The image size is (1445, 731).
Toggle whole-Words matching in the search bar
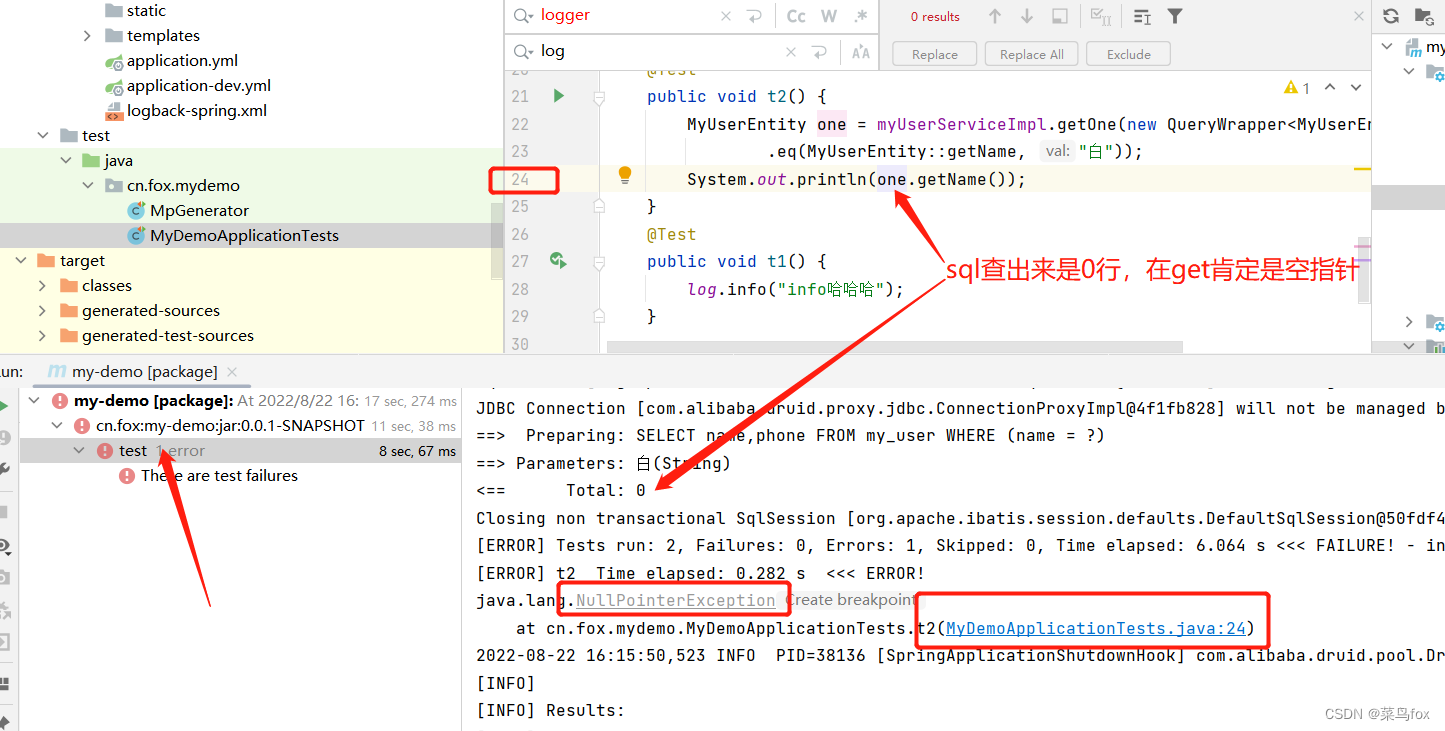[829, 16]
